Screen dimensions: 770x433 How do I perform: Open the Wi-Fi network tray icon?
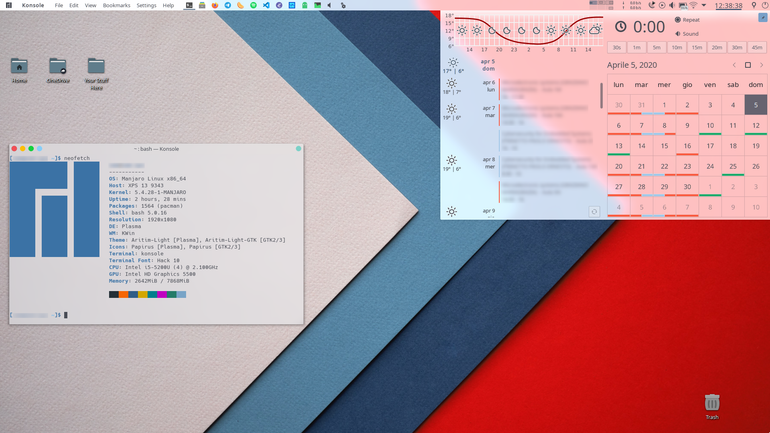coord(693,5)
